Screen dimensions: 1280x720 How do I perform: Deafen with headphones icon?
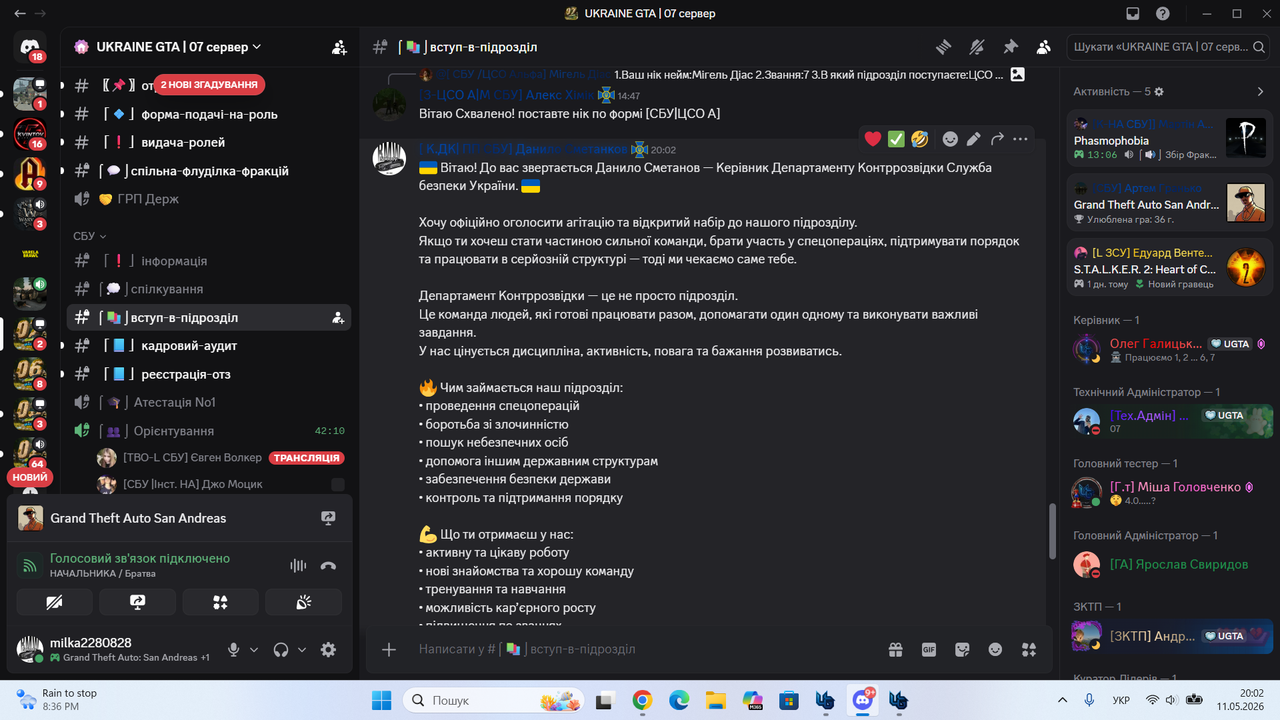tap(281, 650)
